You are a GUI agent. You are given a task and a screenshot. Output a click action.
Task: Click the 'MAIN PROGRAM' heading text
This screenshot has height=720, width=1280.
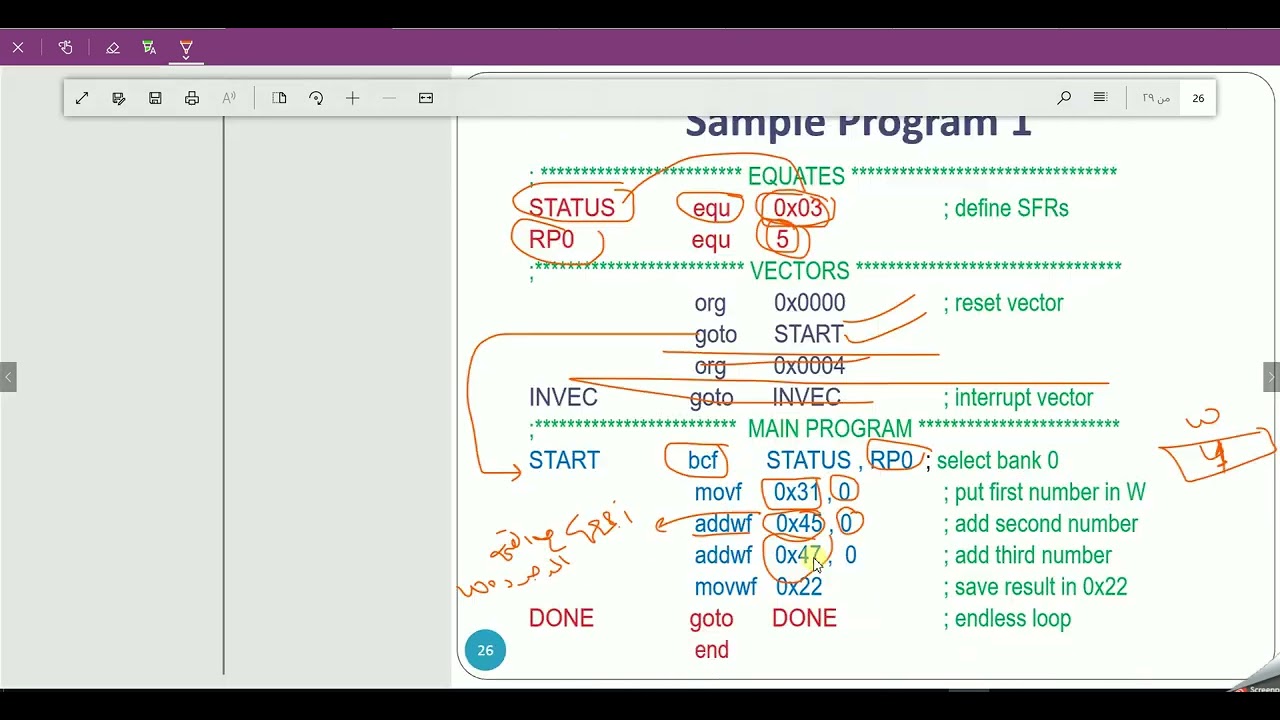[x=830, y=428]
